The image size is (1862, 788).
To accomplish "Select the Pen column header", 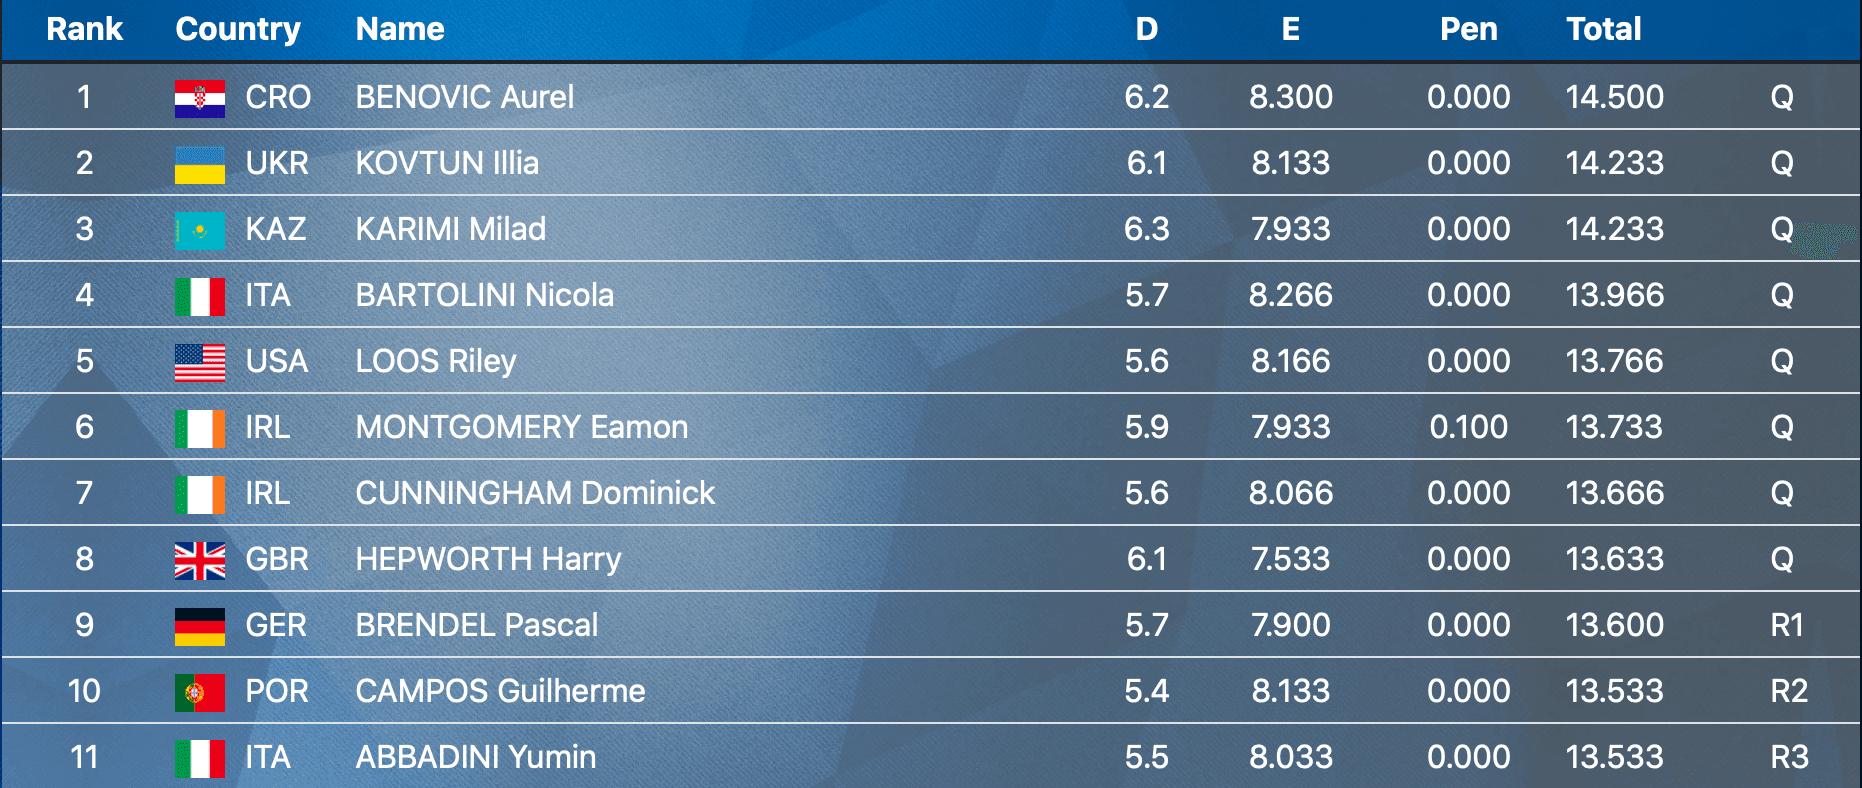I will (x=1468, y=29).
